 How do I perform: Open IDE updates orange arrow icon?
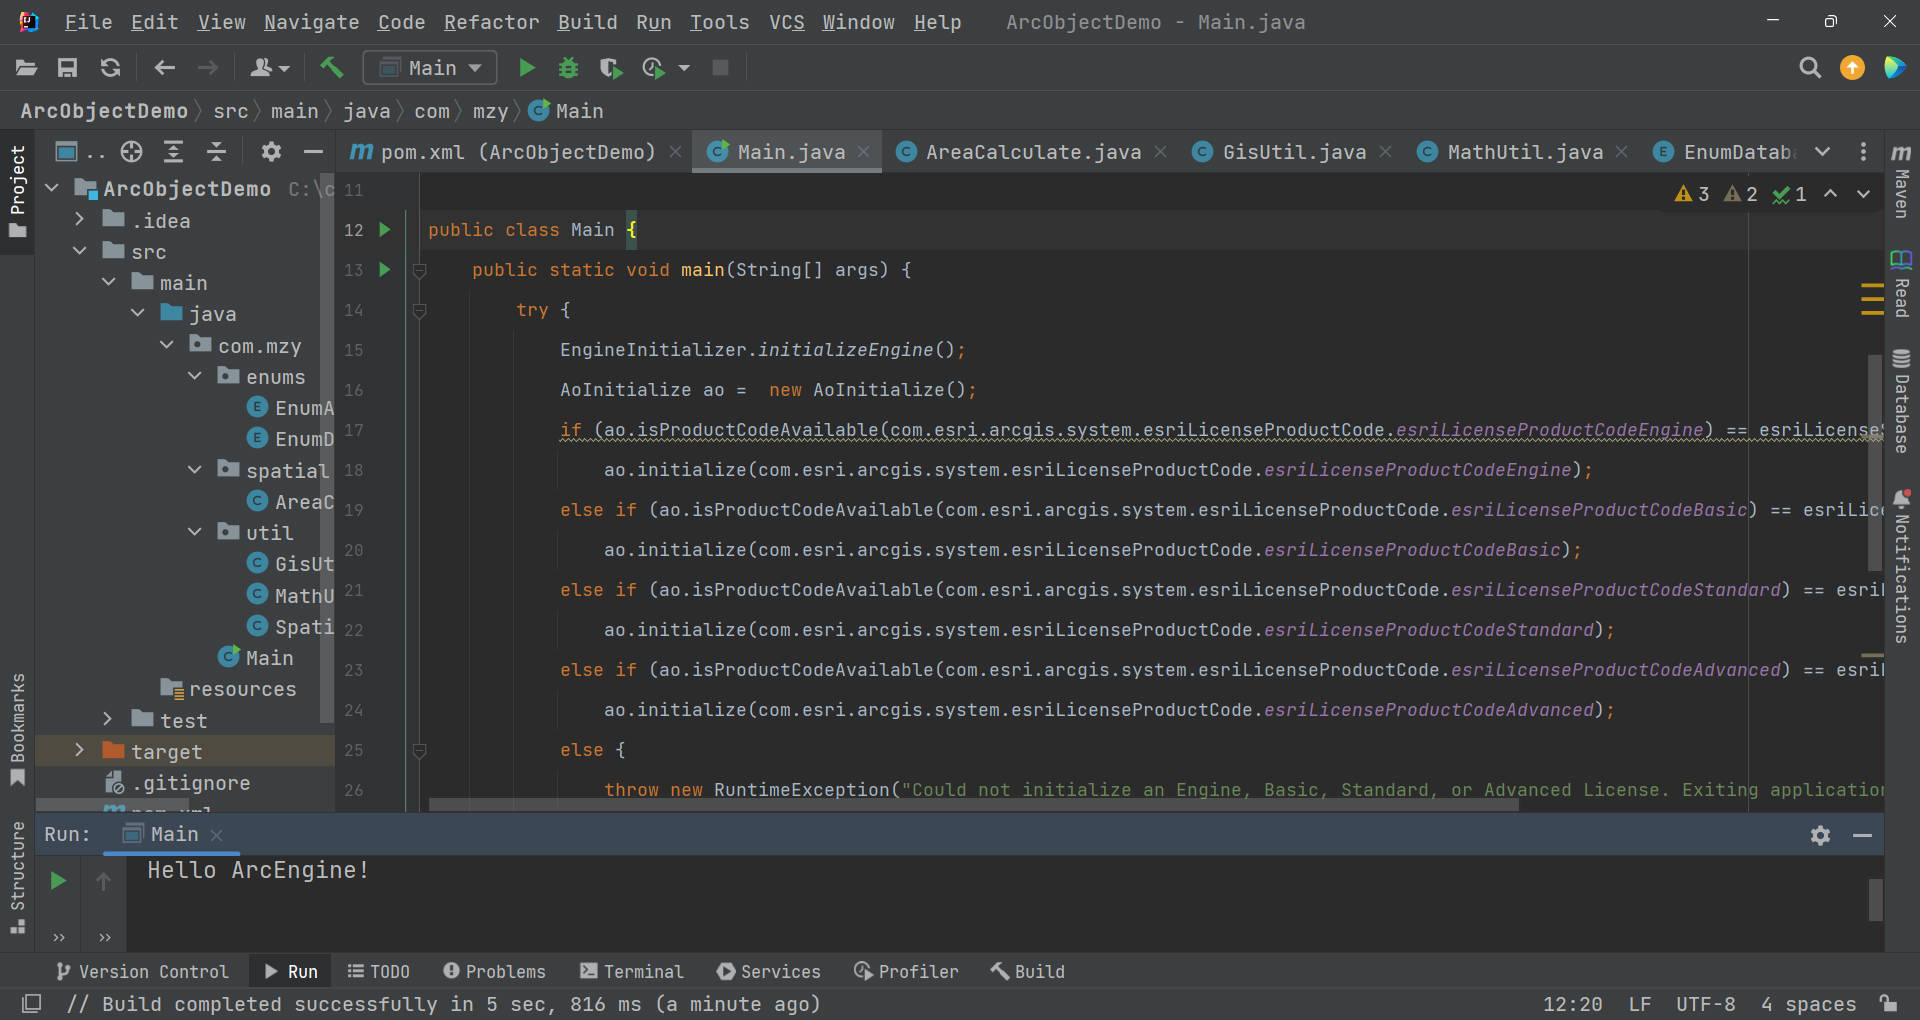[1852, 68]
